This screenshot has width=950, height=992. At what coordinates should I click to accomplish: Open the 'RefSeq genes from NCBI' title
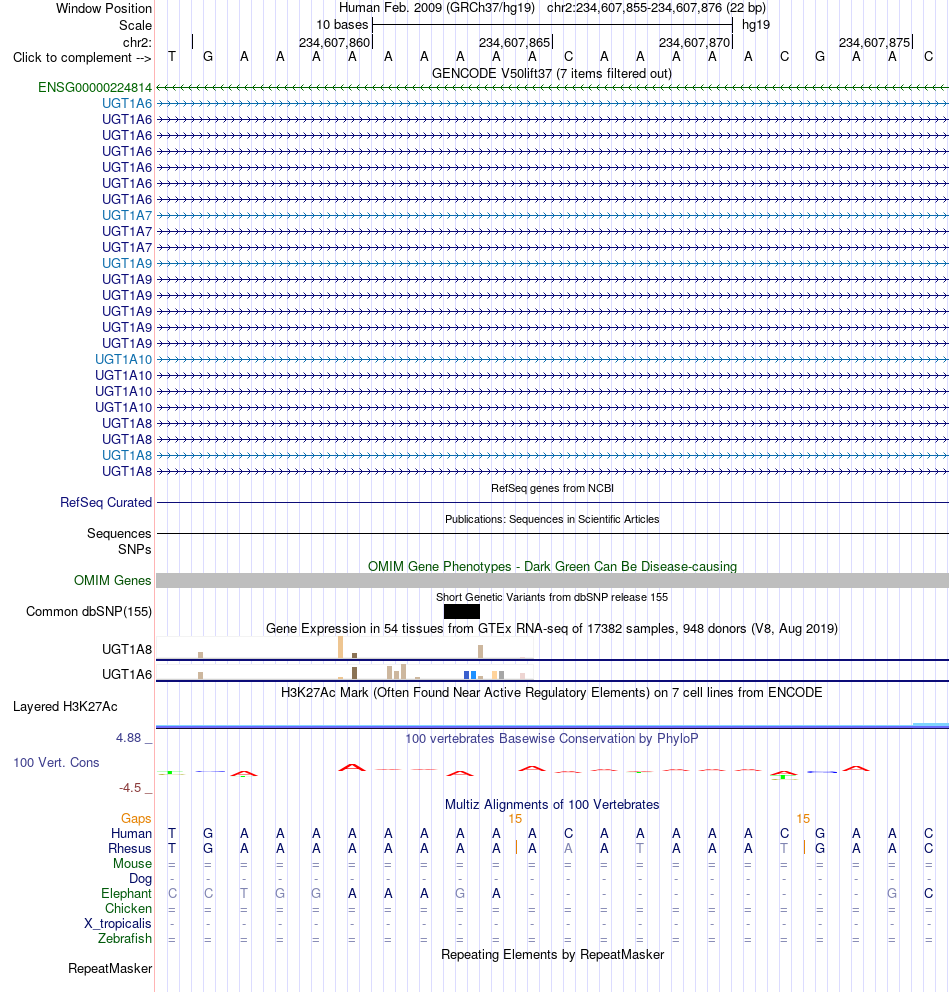click(552, 488)
